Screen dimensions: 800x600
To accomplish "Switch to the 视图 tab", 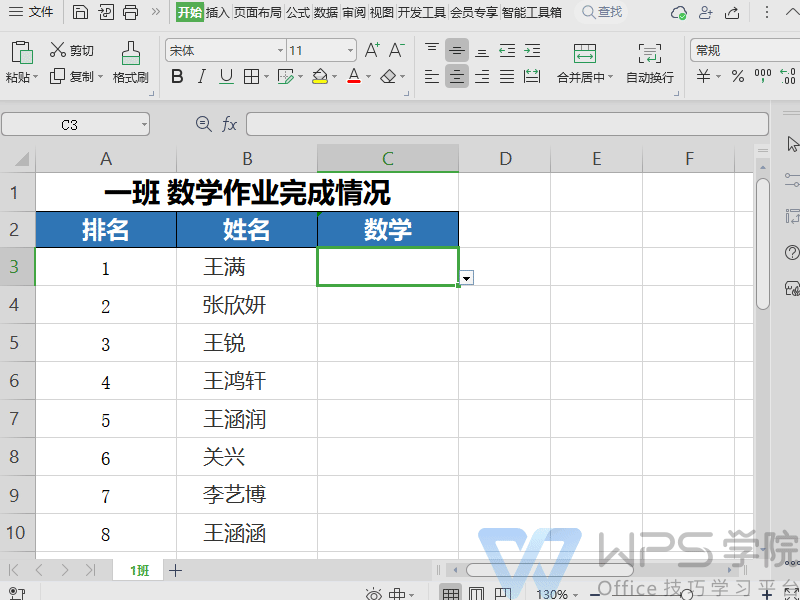I will click(x=382, y=12).
